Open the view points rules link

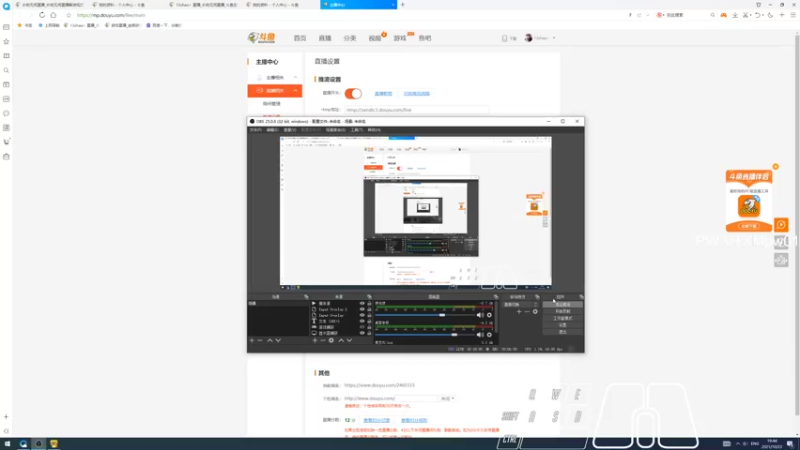[x=414, y=420]
